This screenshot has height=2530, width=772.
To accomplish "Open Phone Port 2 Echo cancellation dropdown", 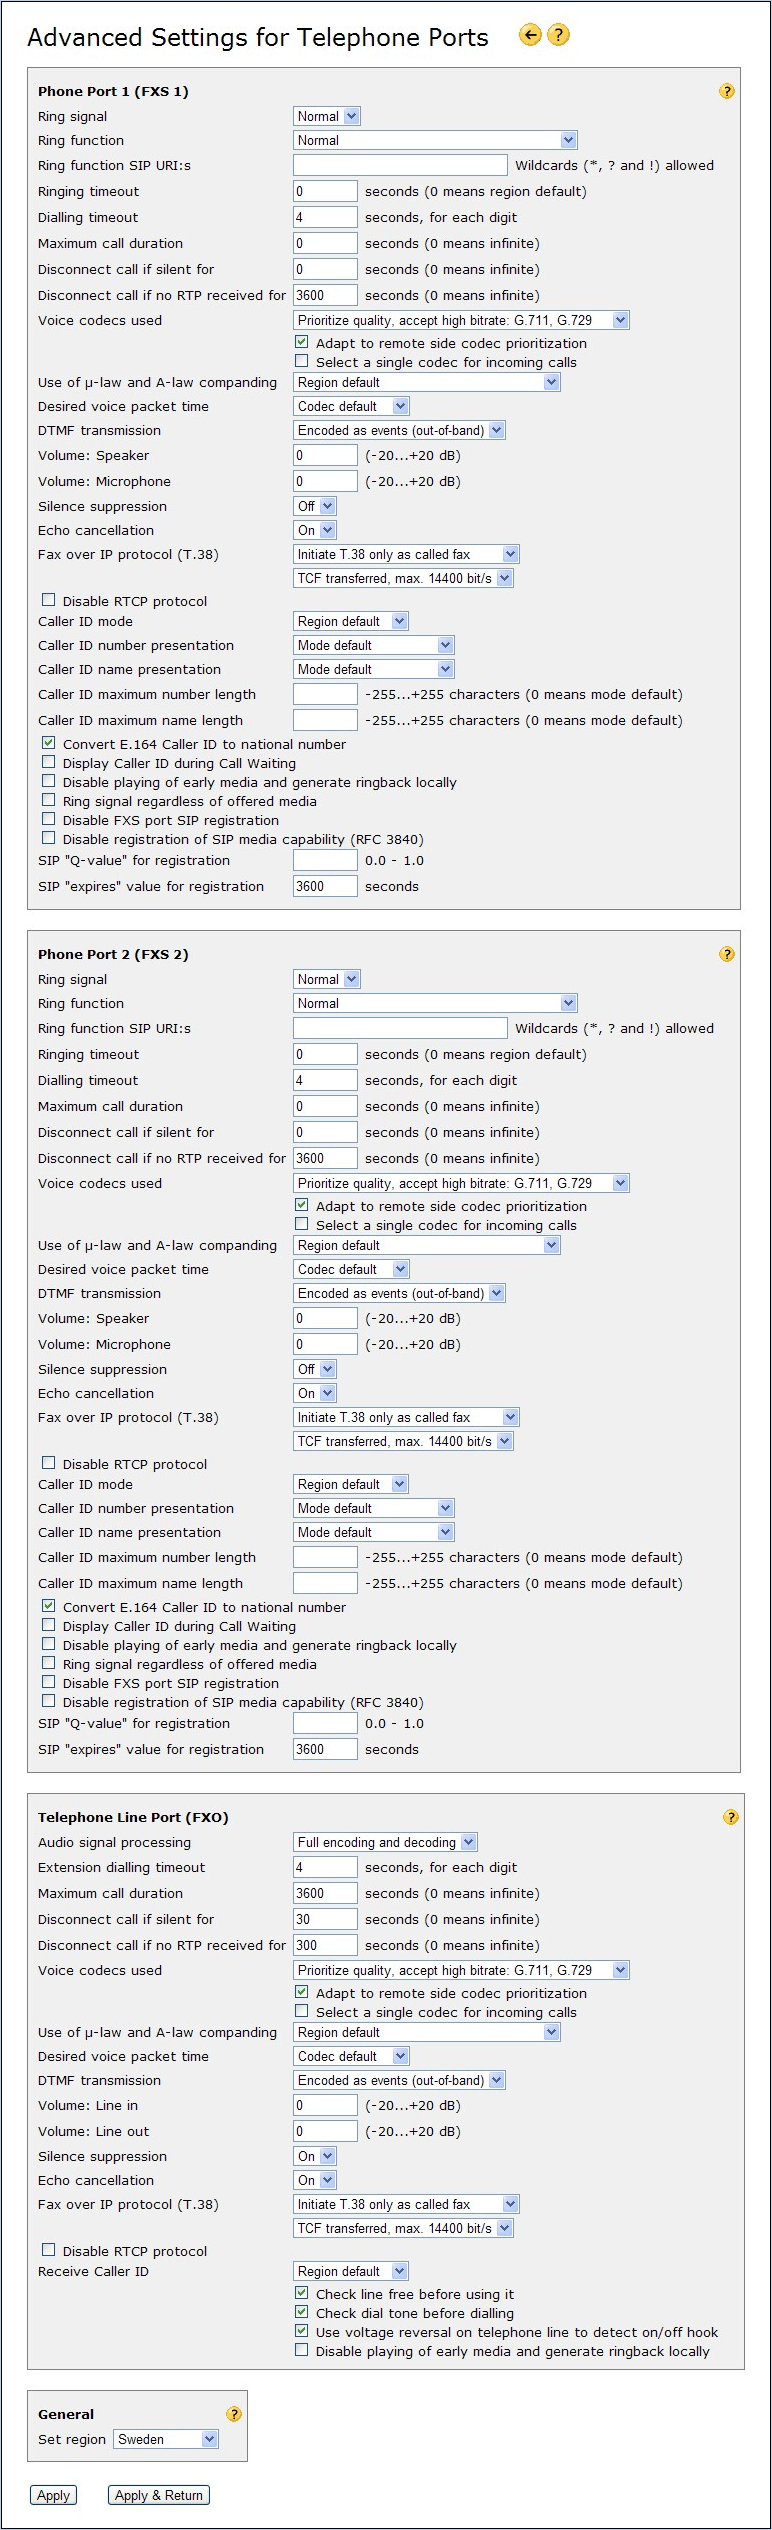I will pyautogui.click(x=314, y=1393).
